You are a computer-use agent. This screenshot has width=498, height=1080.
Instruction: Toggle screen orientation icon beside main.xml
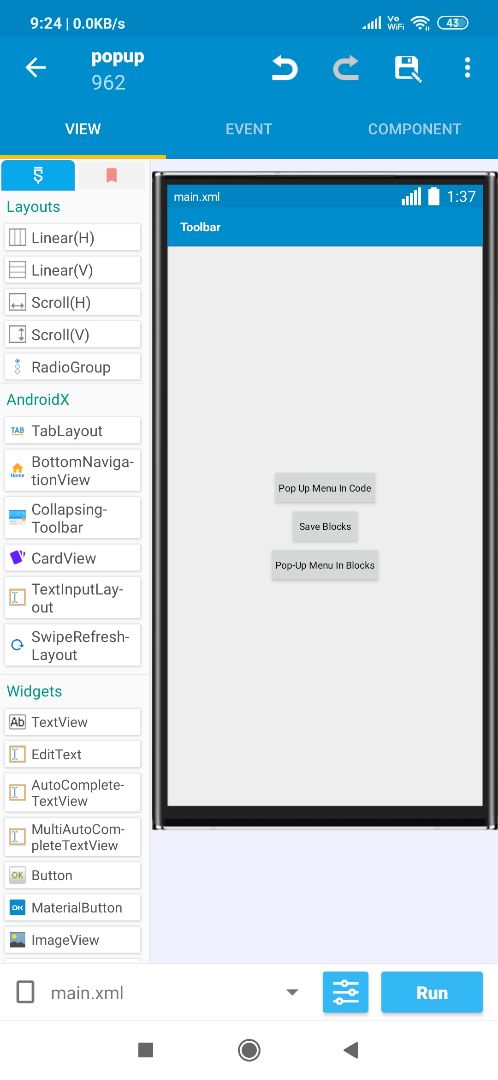point(25,993)
